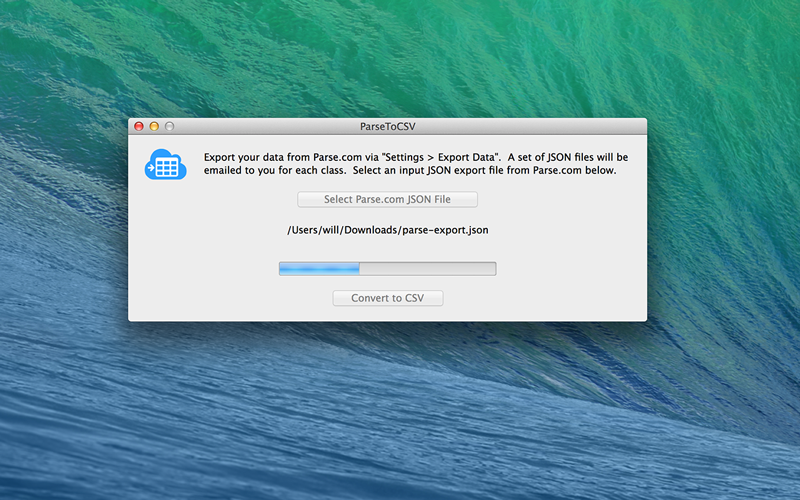This screenshot has width=800, height=500.
Task: Click the Select Parse.com JSON File button
Action: pyautogui.click(x=387, y=199)
